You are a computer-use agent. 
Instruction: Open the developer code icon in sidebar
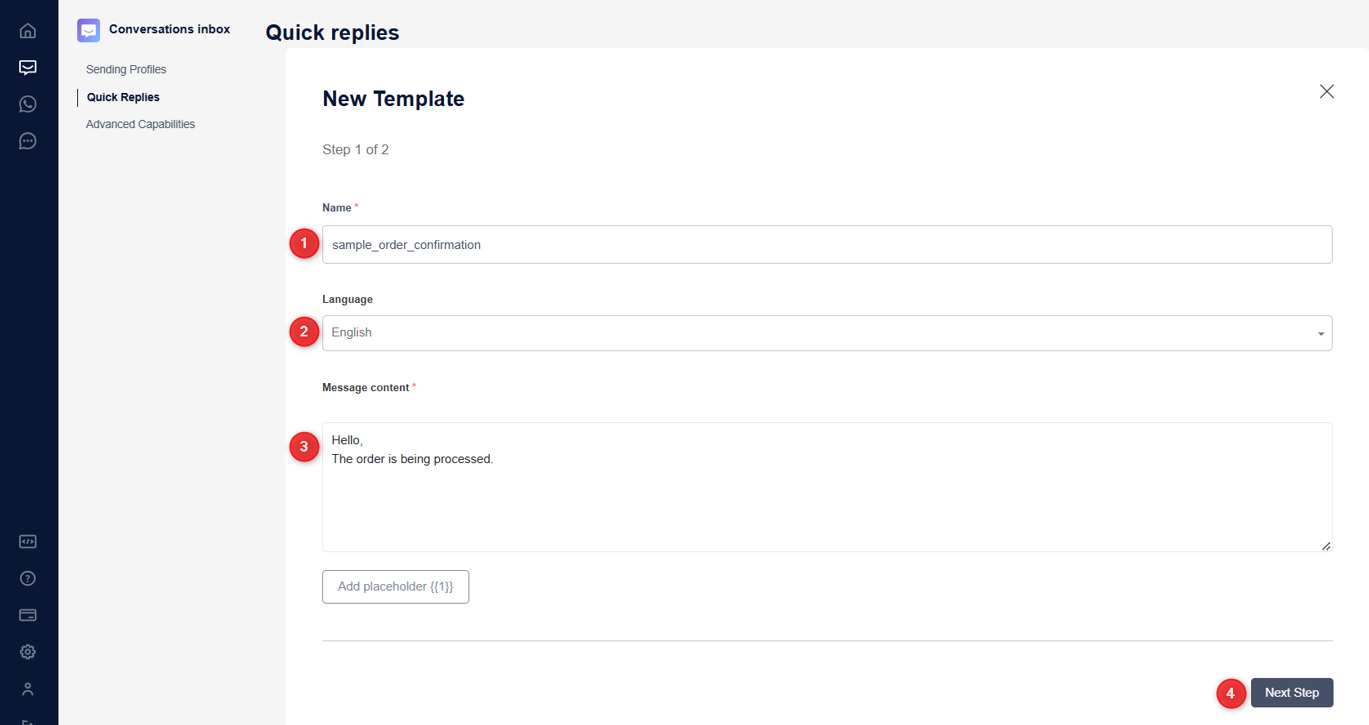(28, 542)
